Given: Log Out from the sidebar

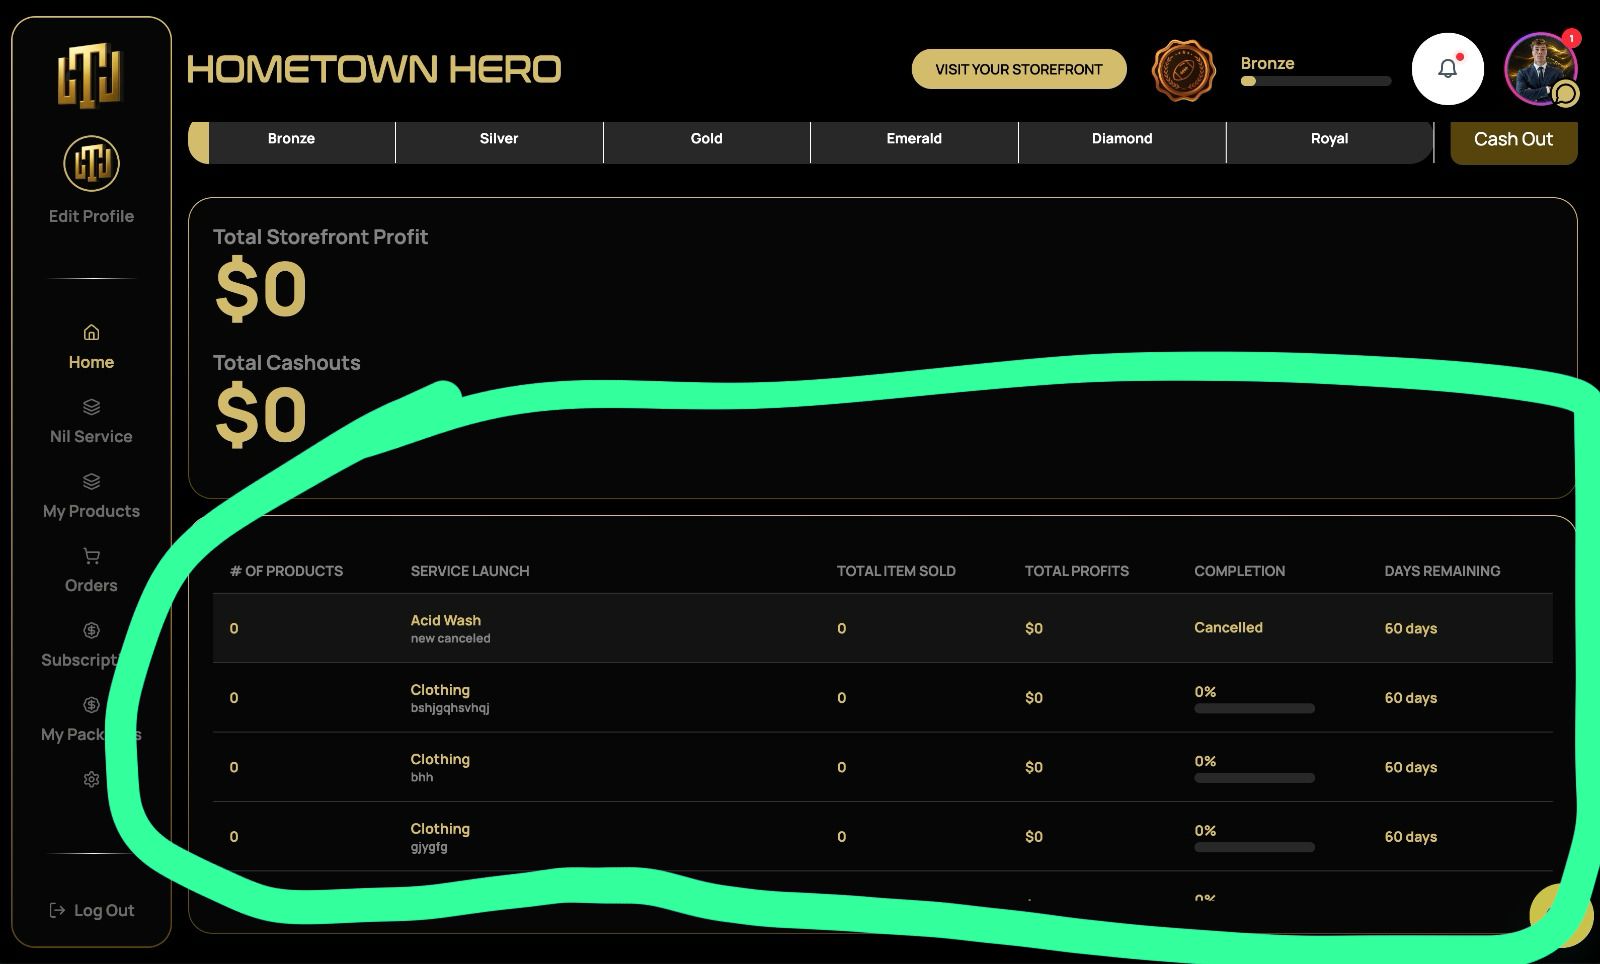Looking at the screenshot, I should point(92,910).
